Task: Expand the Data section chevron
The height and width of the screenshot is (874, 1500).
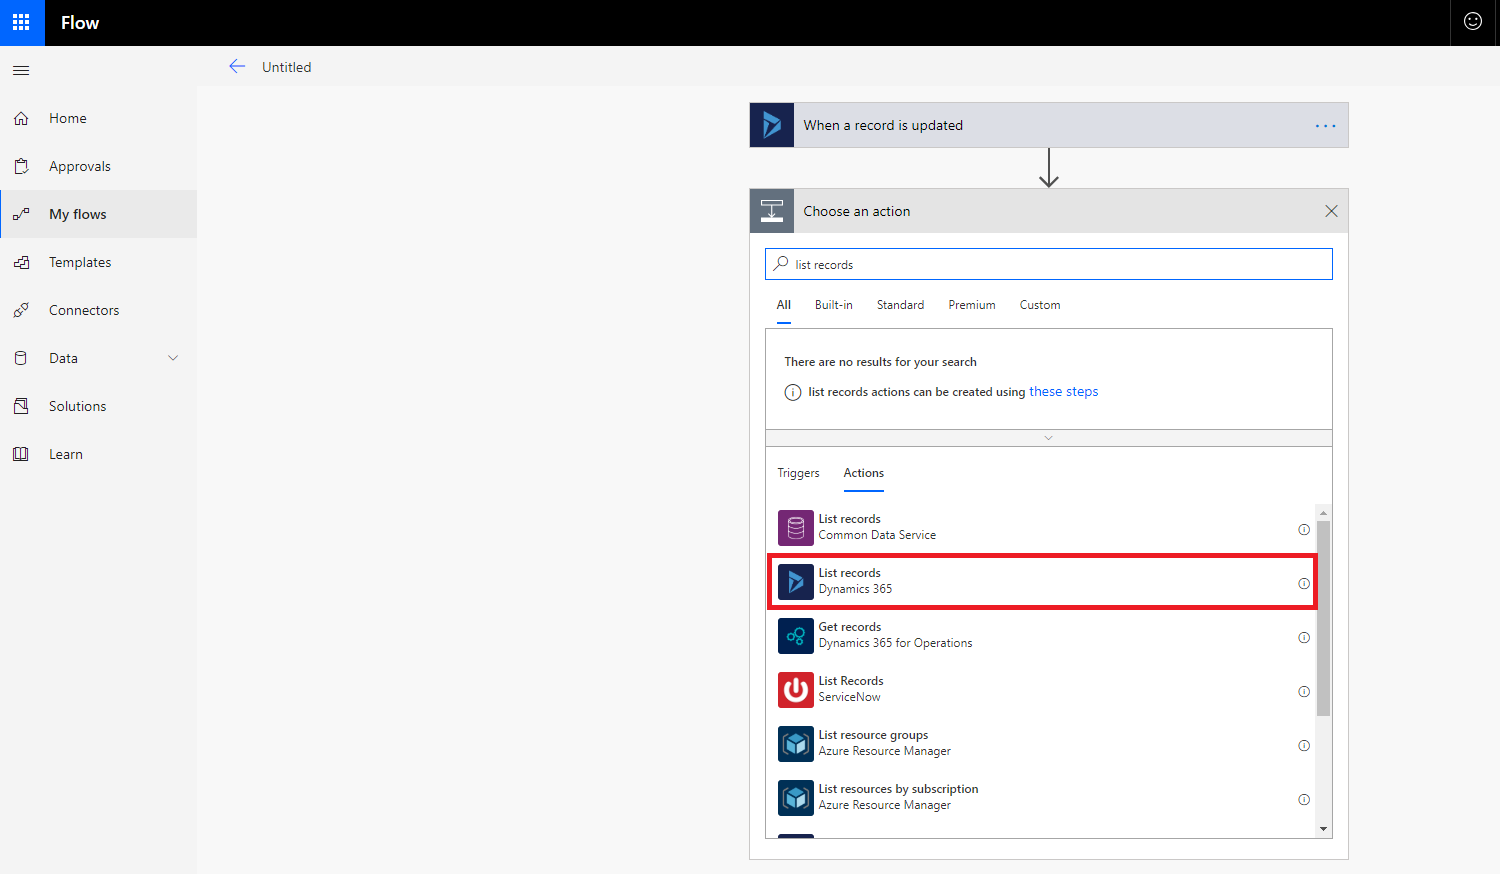Action: 173,358
